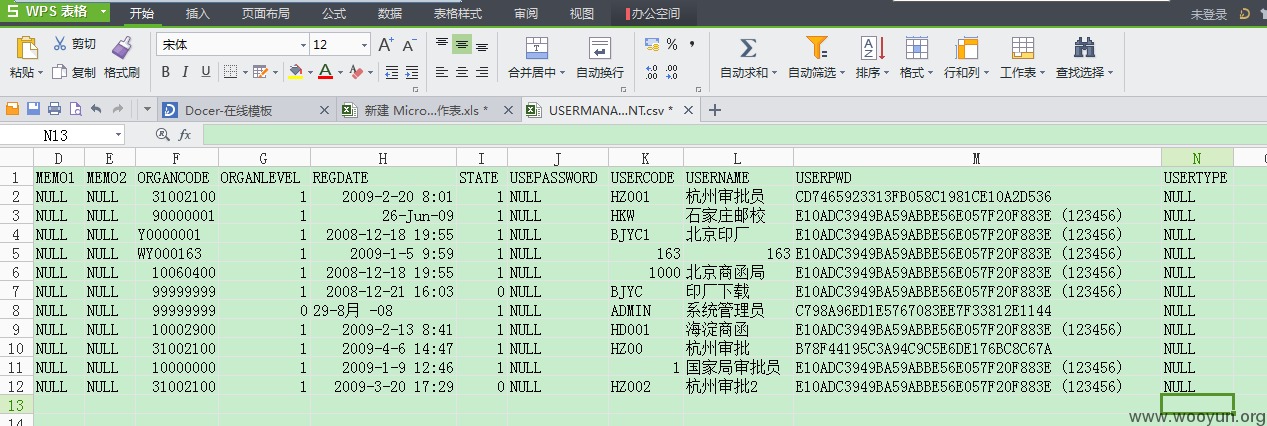Switch to 数据 (Data) ribbon tab
This screenshot has height=426, width=1267.
[390, 14]
